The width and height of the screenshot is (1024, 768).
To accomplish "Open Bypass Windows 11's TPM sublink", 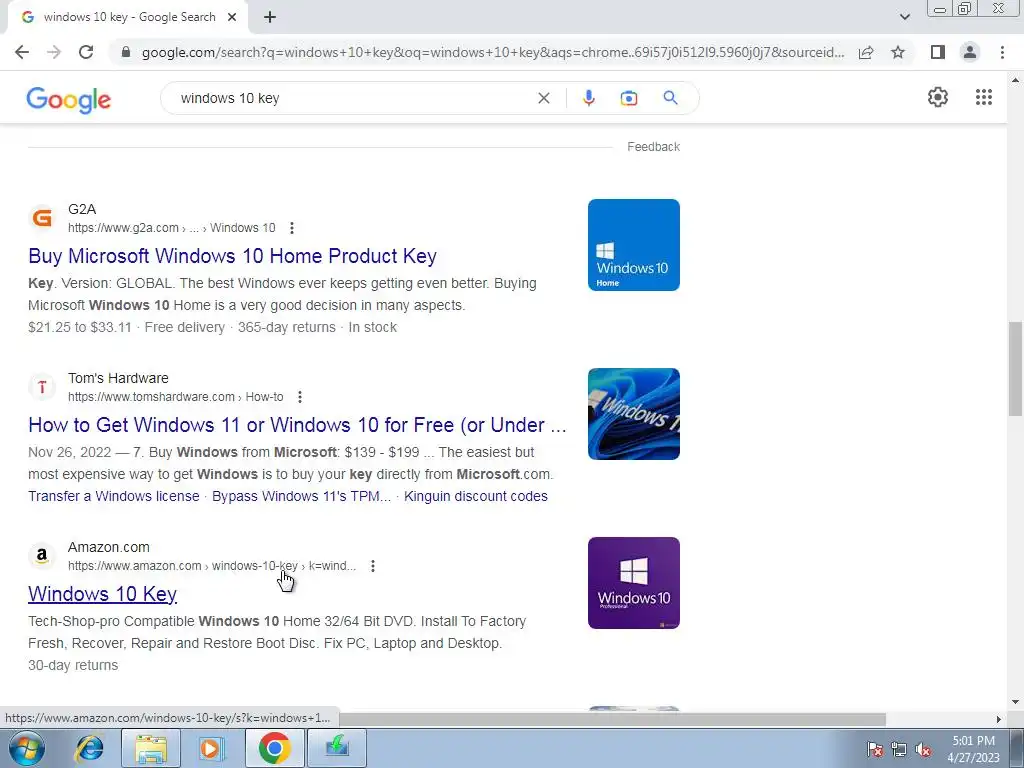I will 302,496.
